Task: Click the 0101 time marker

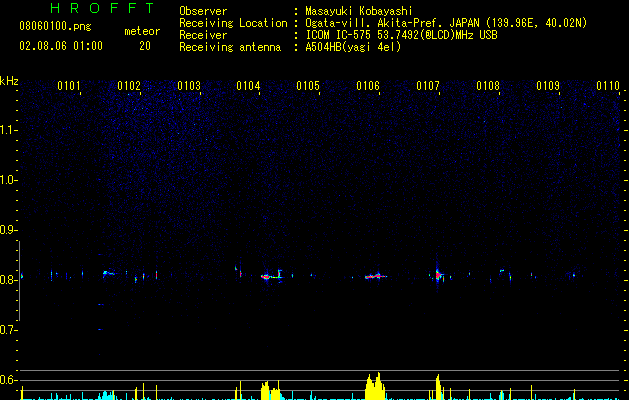Action: click(69, 86)
